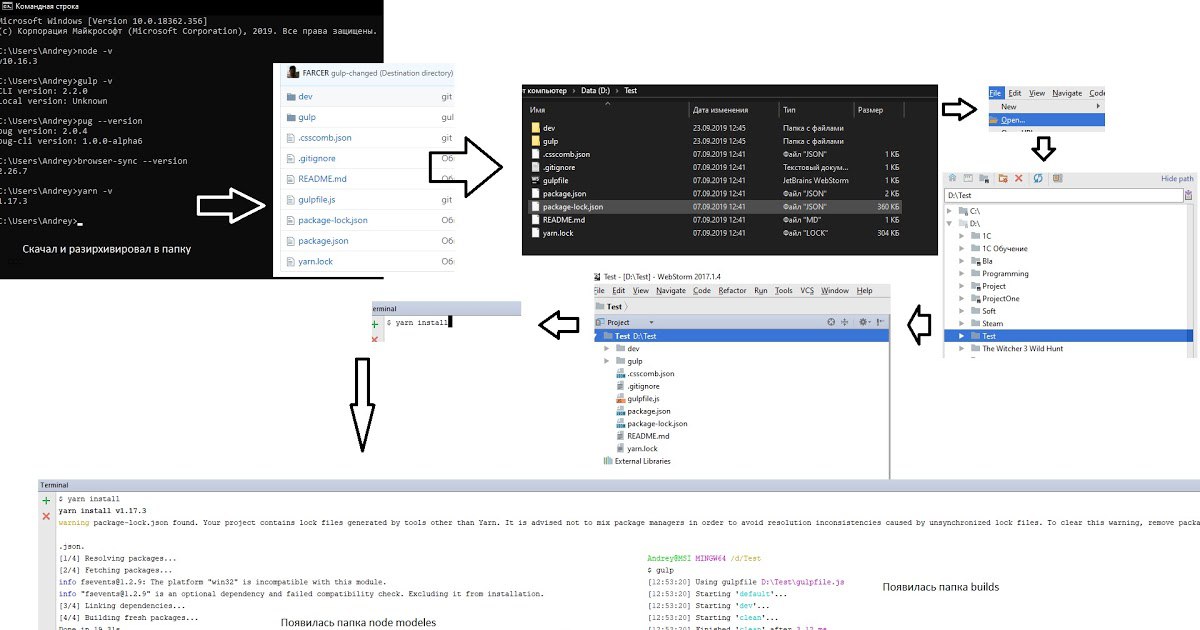Image resolution: width=1200 pixels, height=630 pixels.
Task: Click the Hide path link in file chooser
Action: [1177, 178]
